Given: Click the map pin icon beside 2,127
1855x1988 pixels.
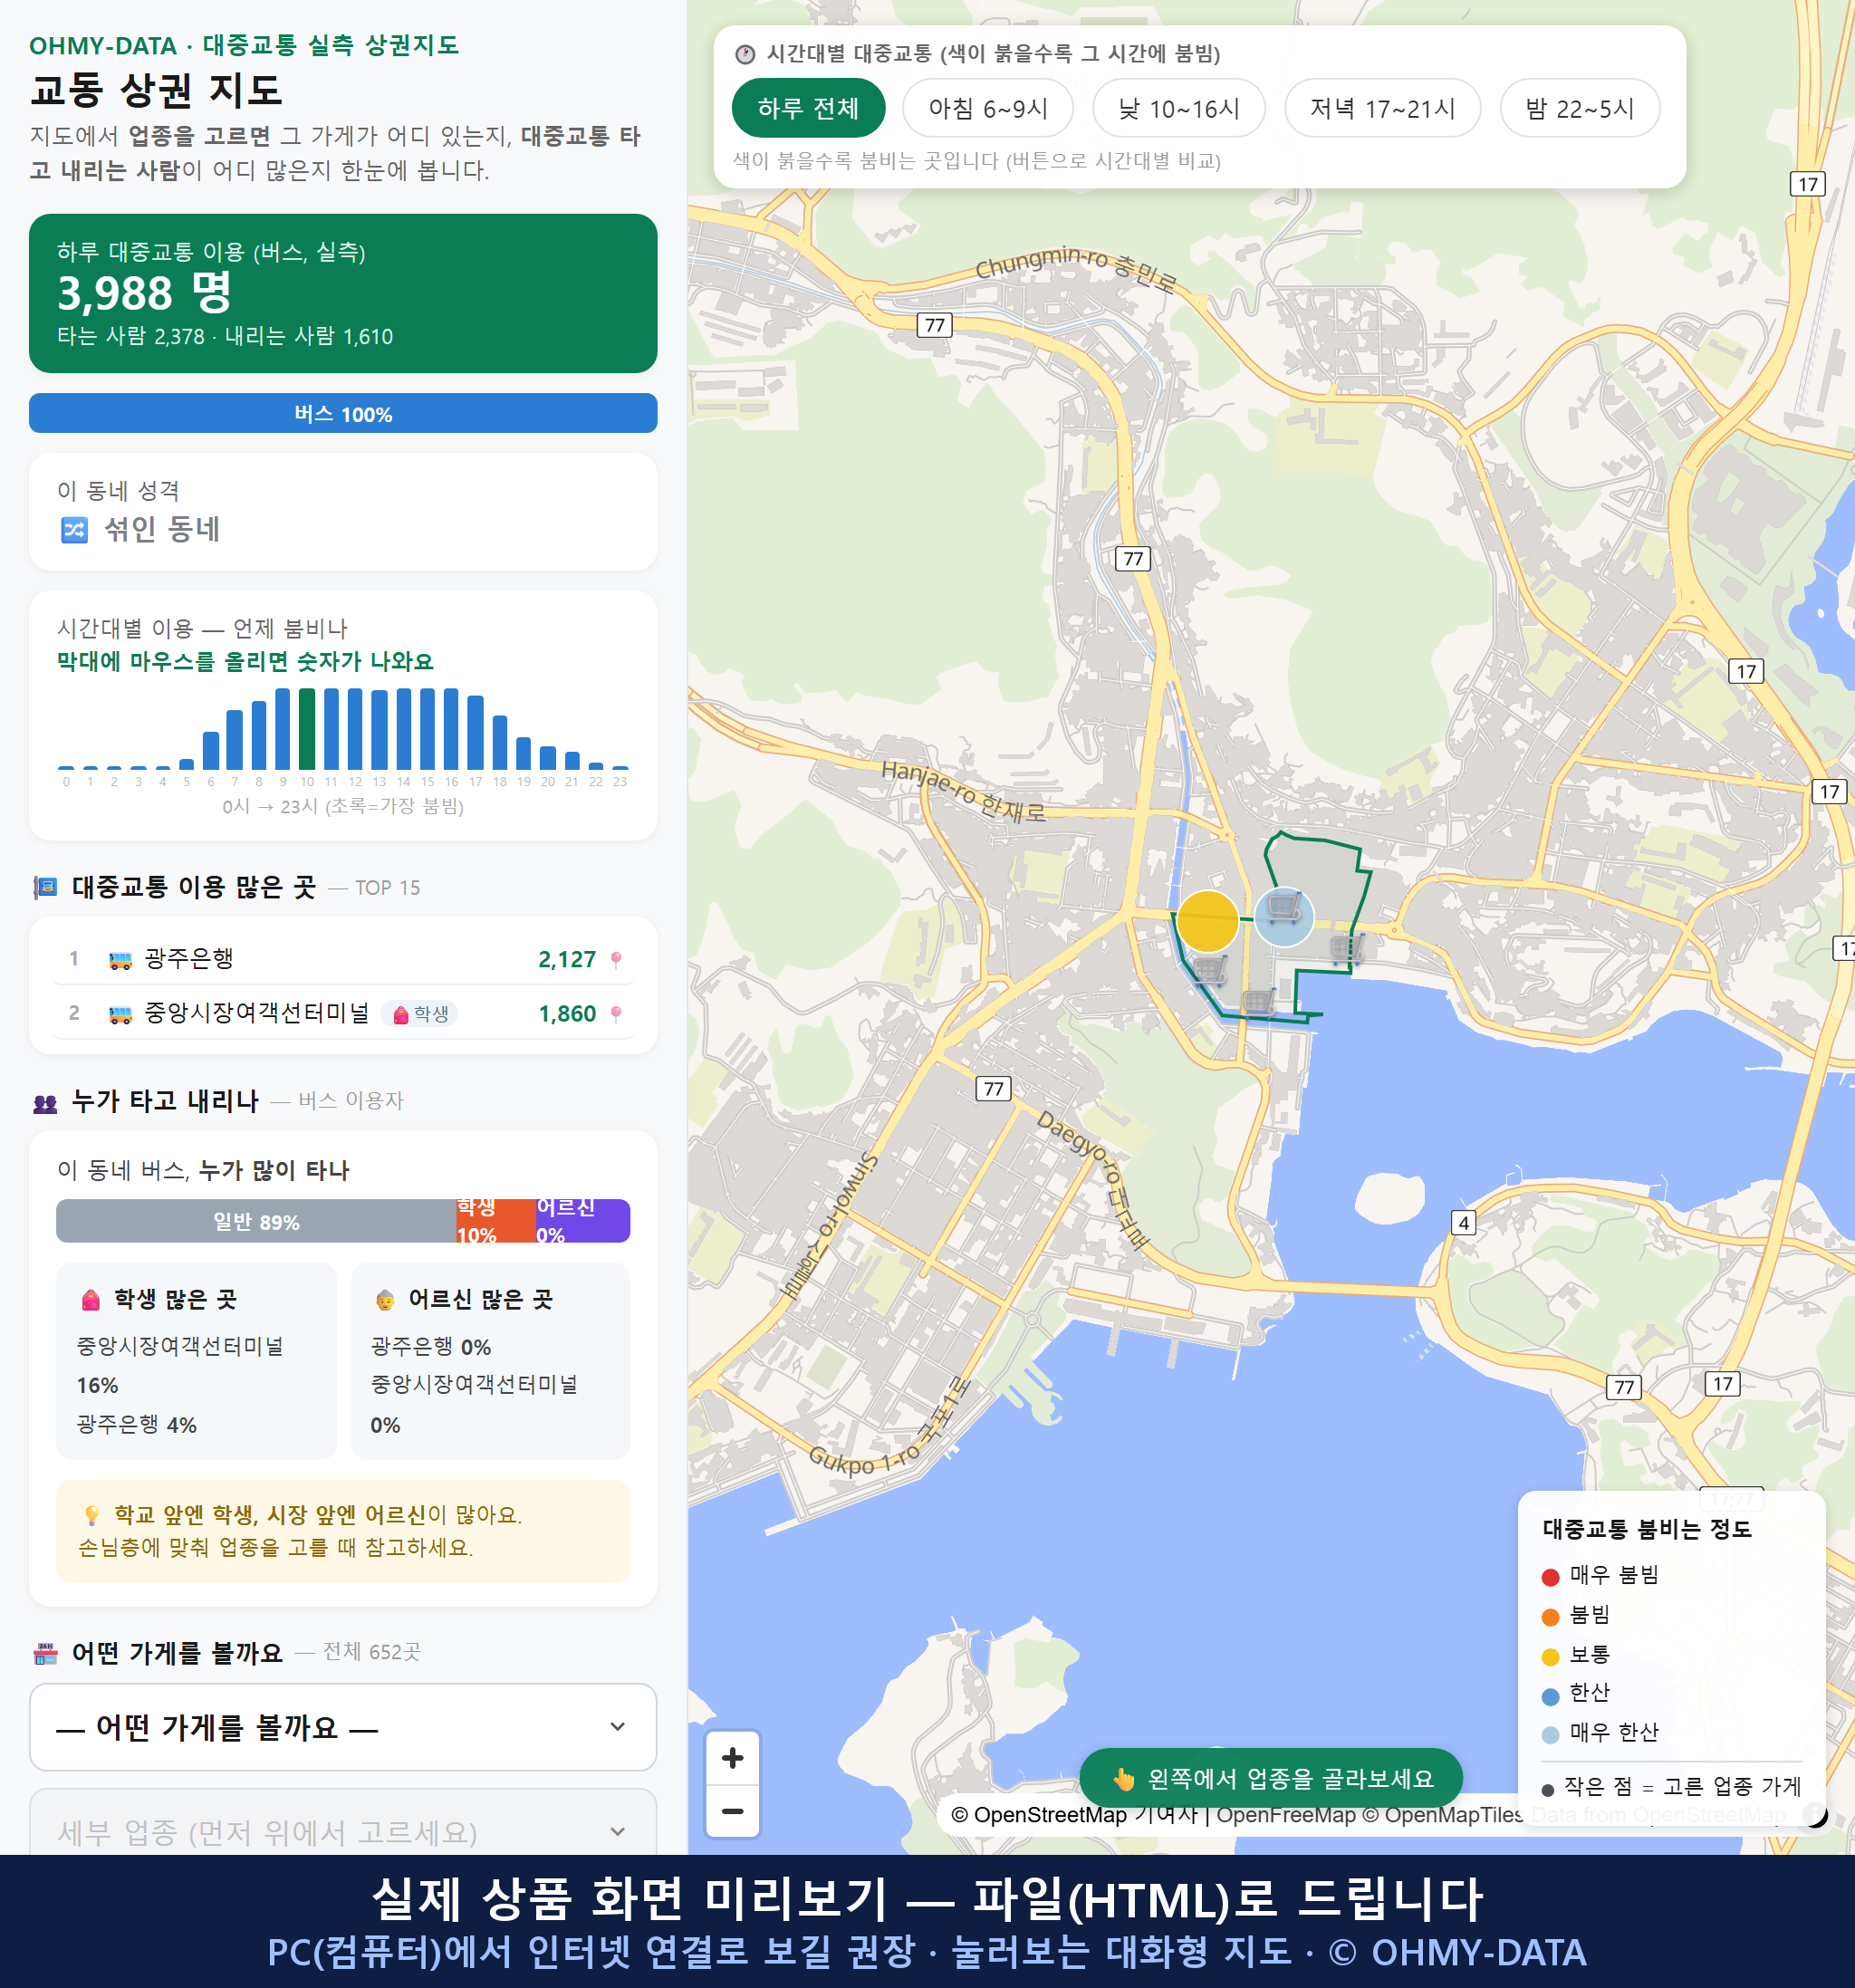Looking at the screenshot, I should (616, 960).
